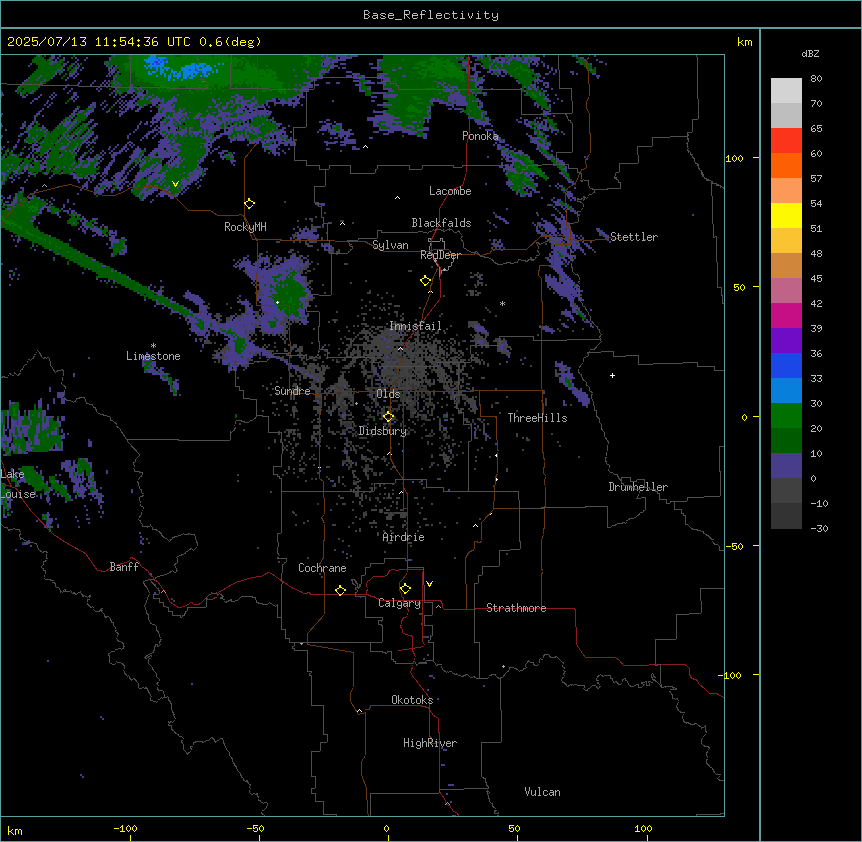Image resolution: width=862 pixels, height=842 pixels.
Task: Click the 0 tick on the bottom axis
Action: tap(386, 828)
